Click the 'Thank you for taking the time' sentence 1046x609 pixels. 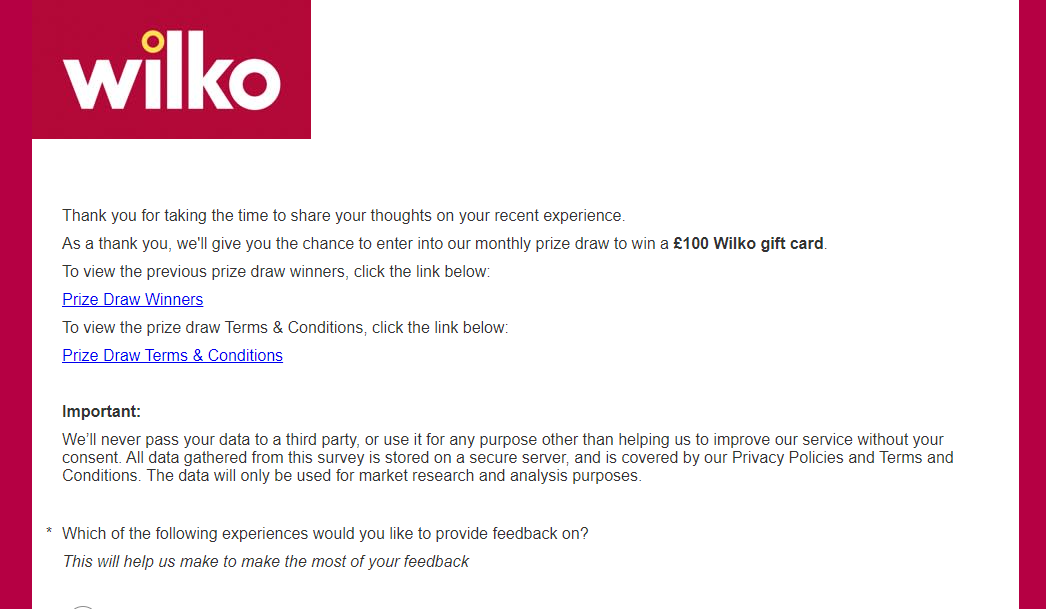click(343, 216)
